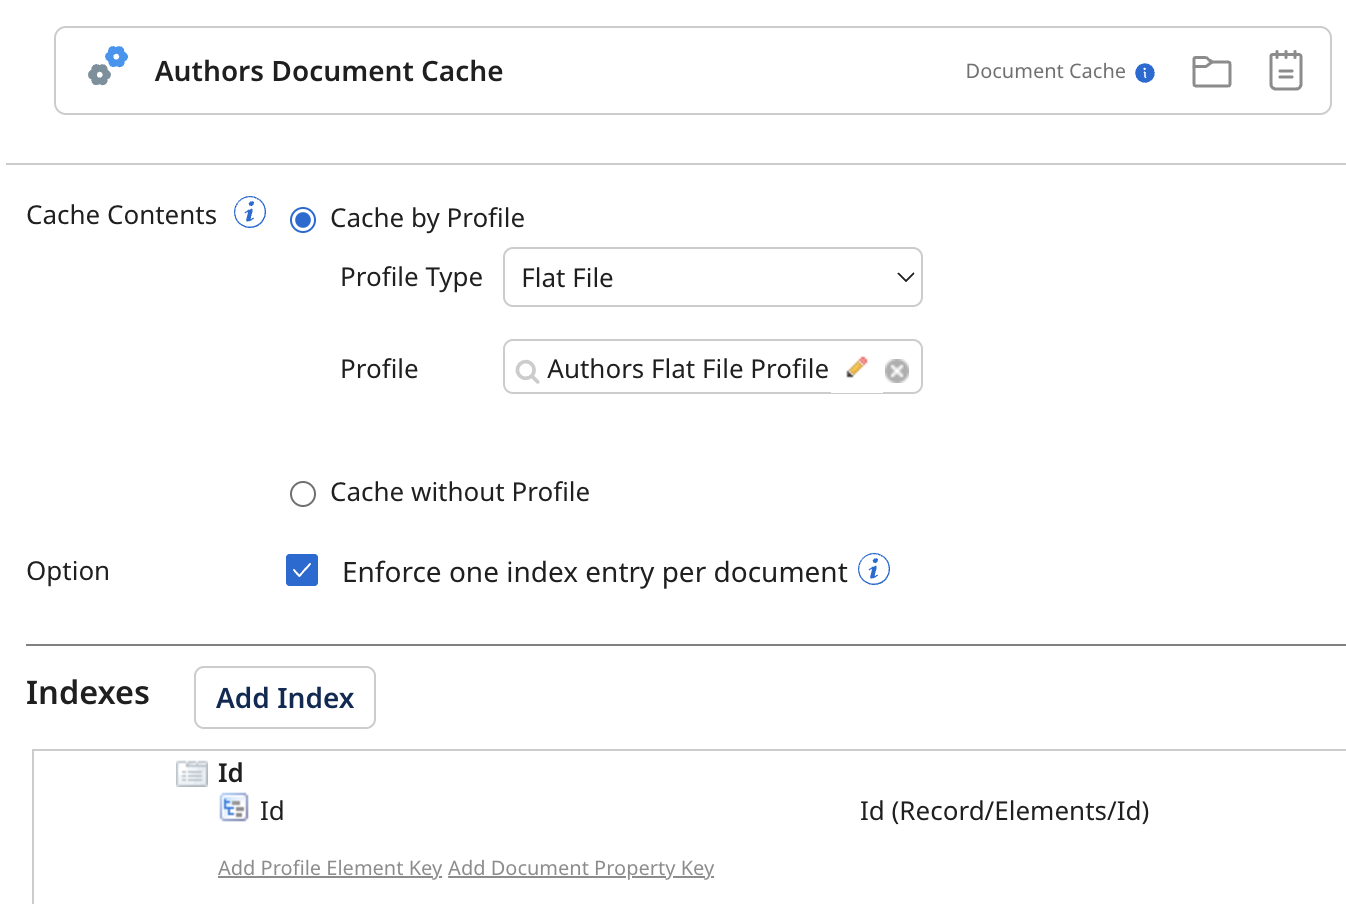Click the Cache Contents info icon

(249, 211)
